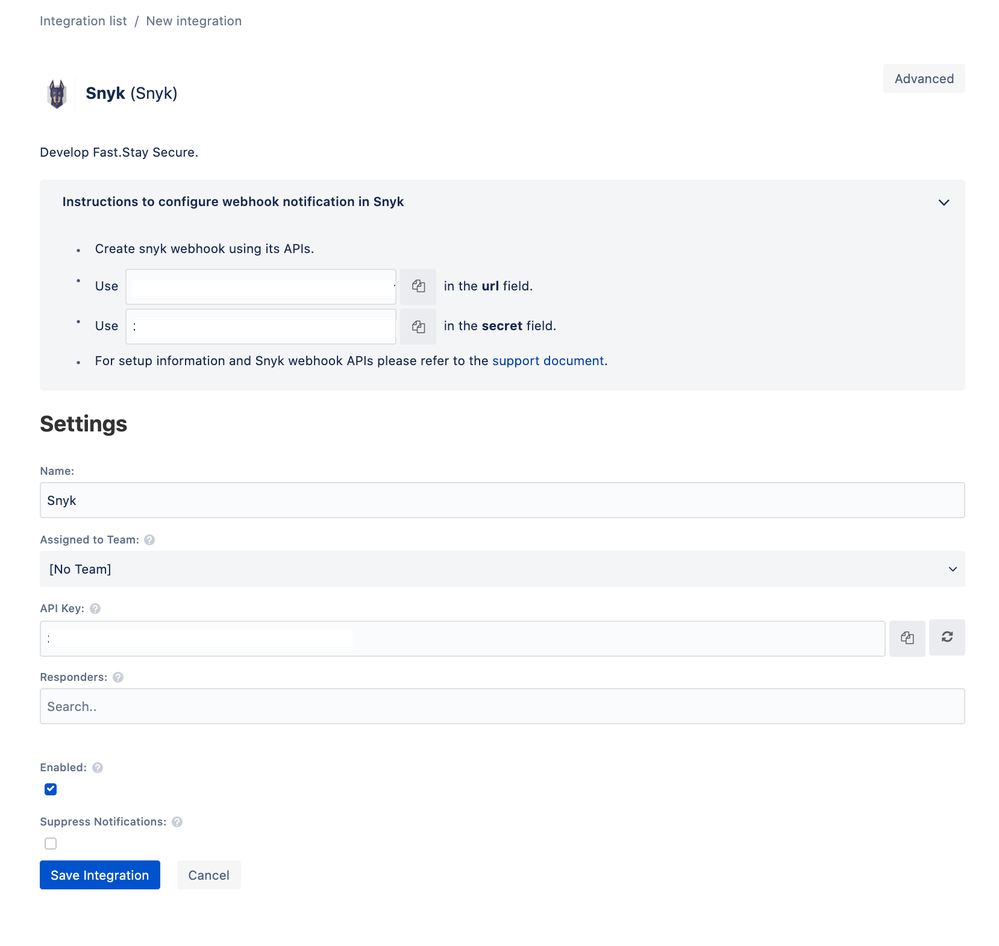Check the Suppress Notifications checkbox

tap(50, 843)
